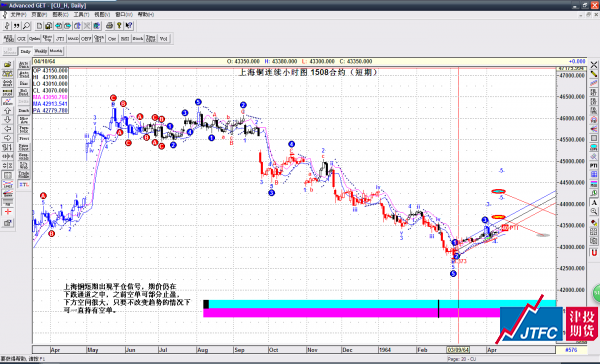
Task: Click the save page lock icon
Action: (48, 26)
